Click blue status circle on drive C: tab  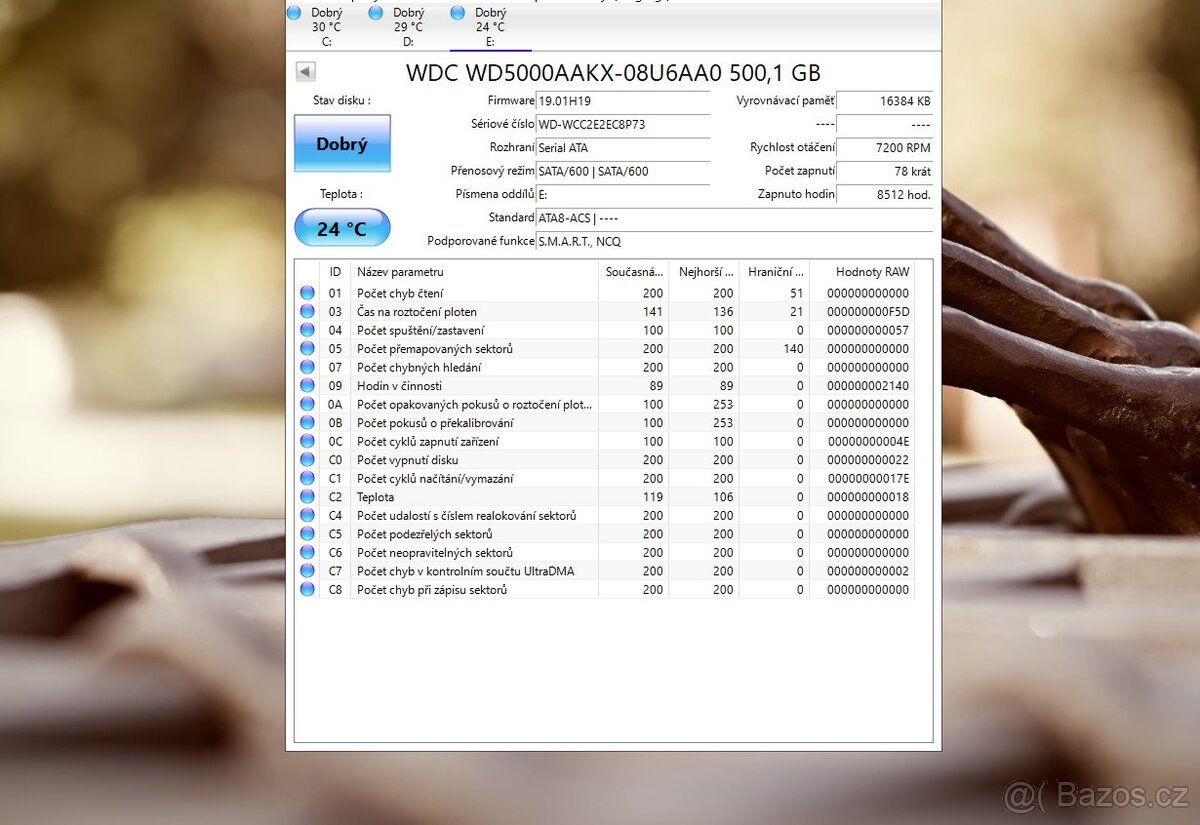point(294,13)
